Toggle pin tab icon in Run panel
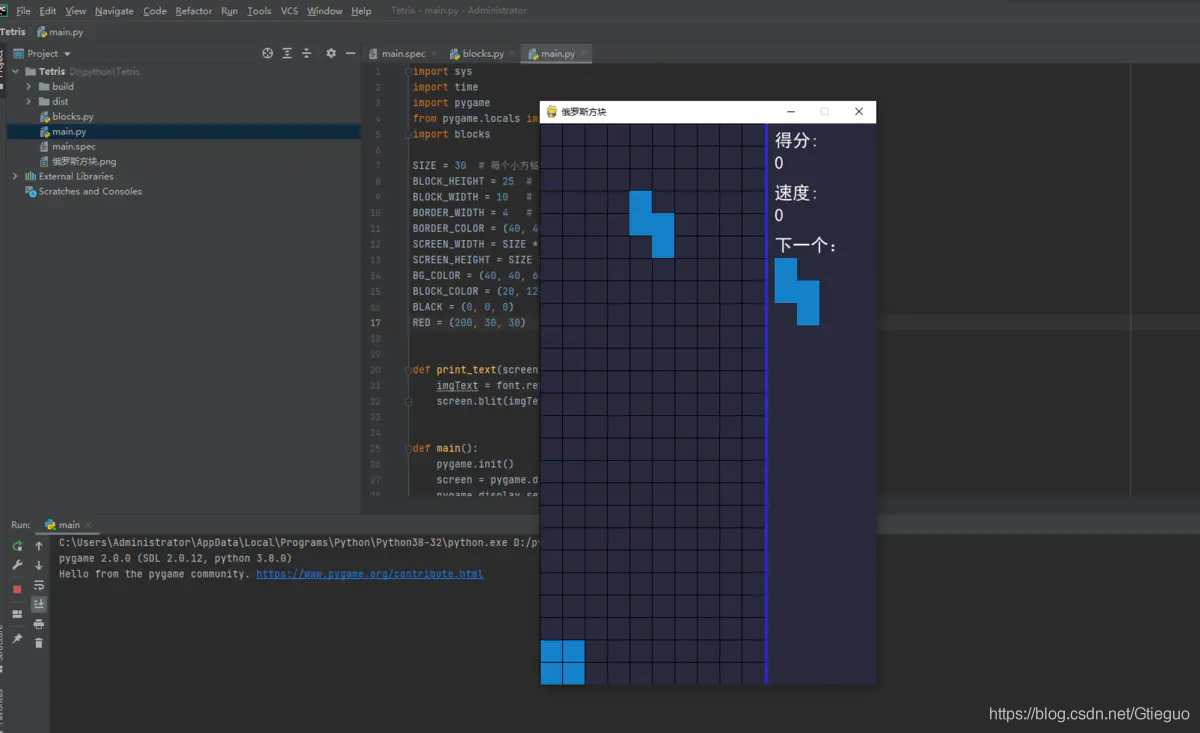 point(17,638)
